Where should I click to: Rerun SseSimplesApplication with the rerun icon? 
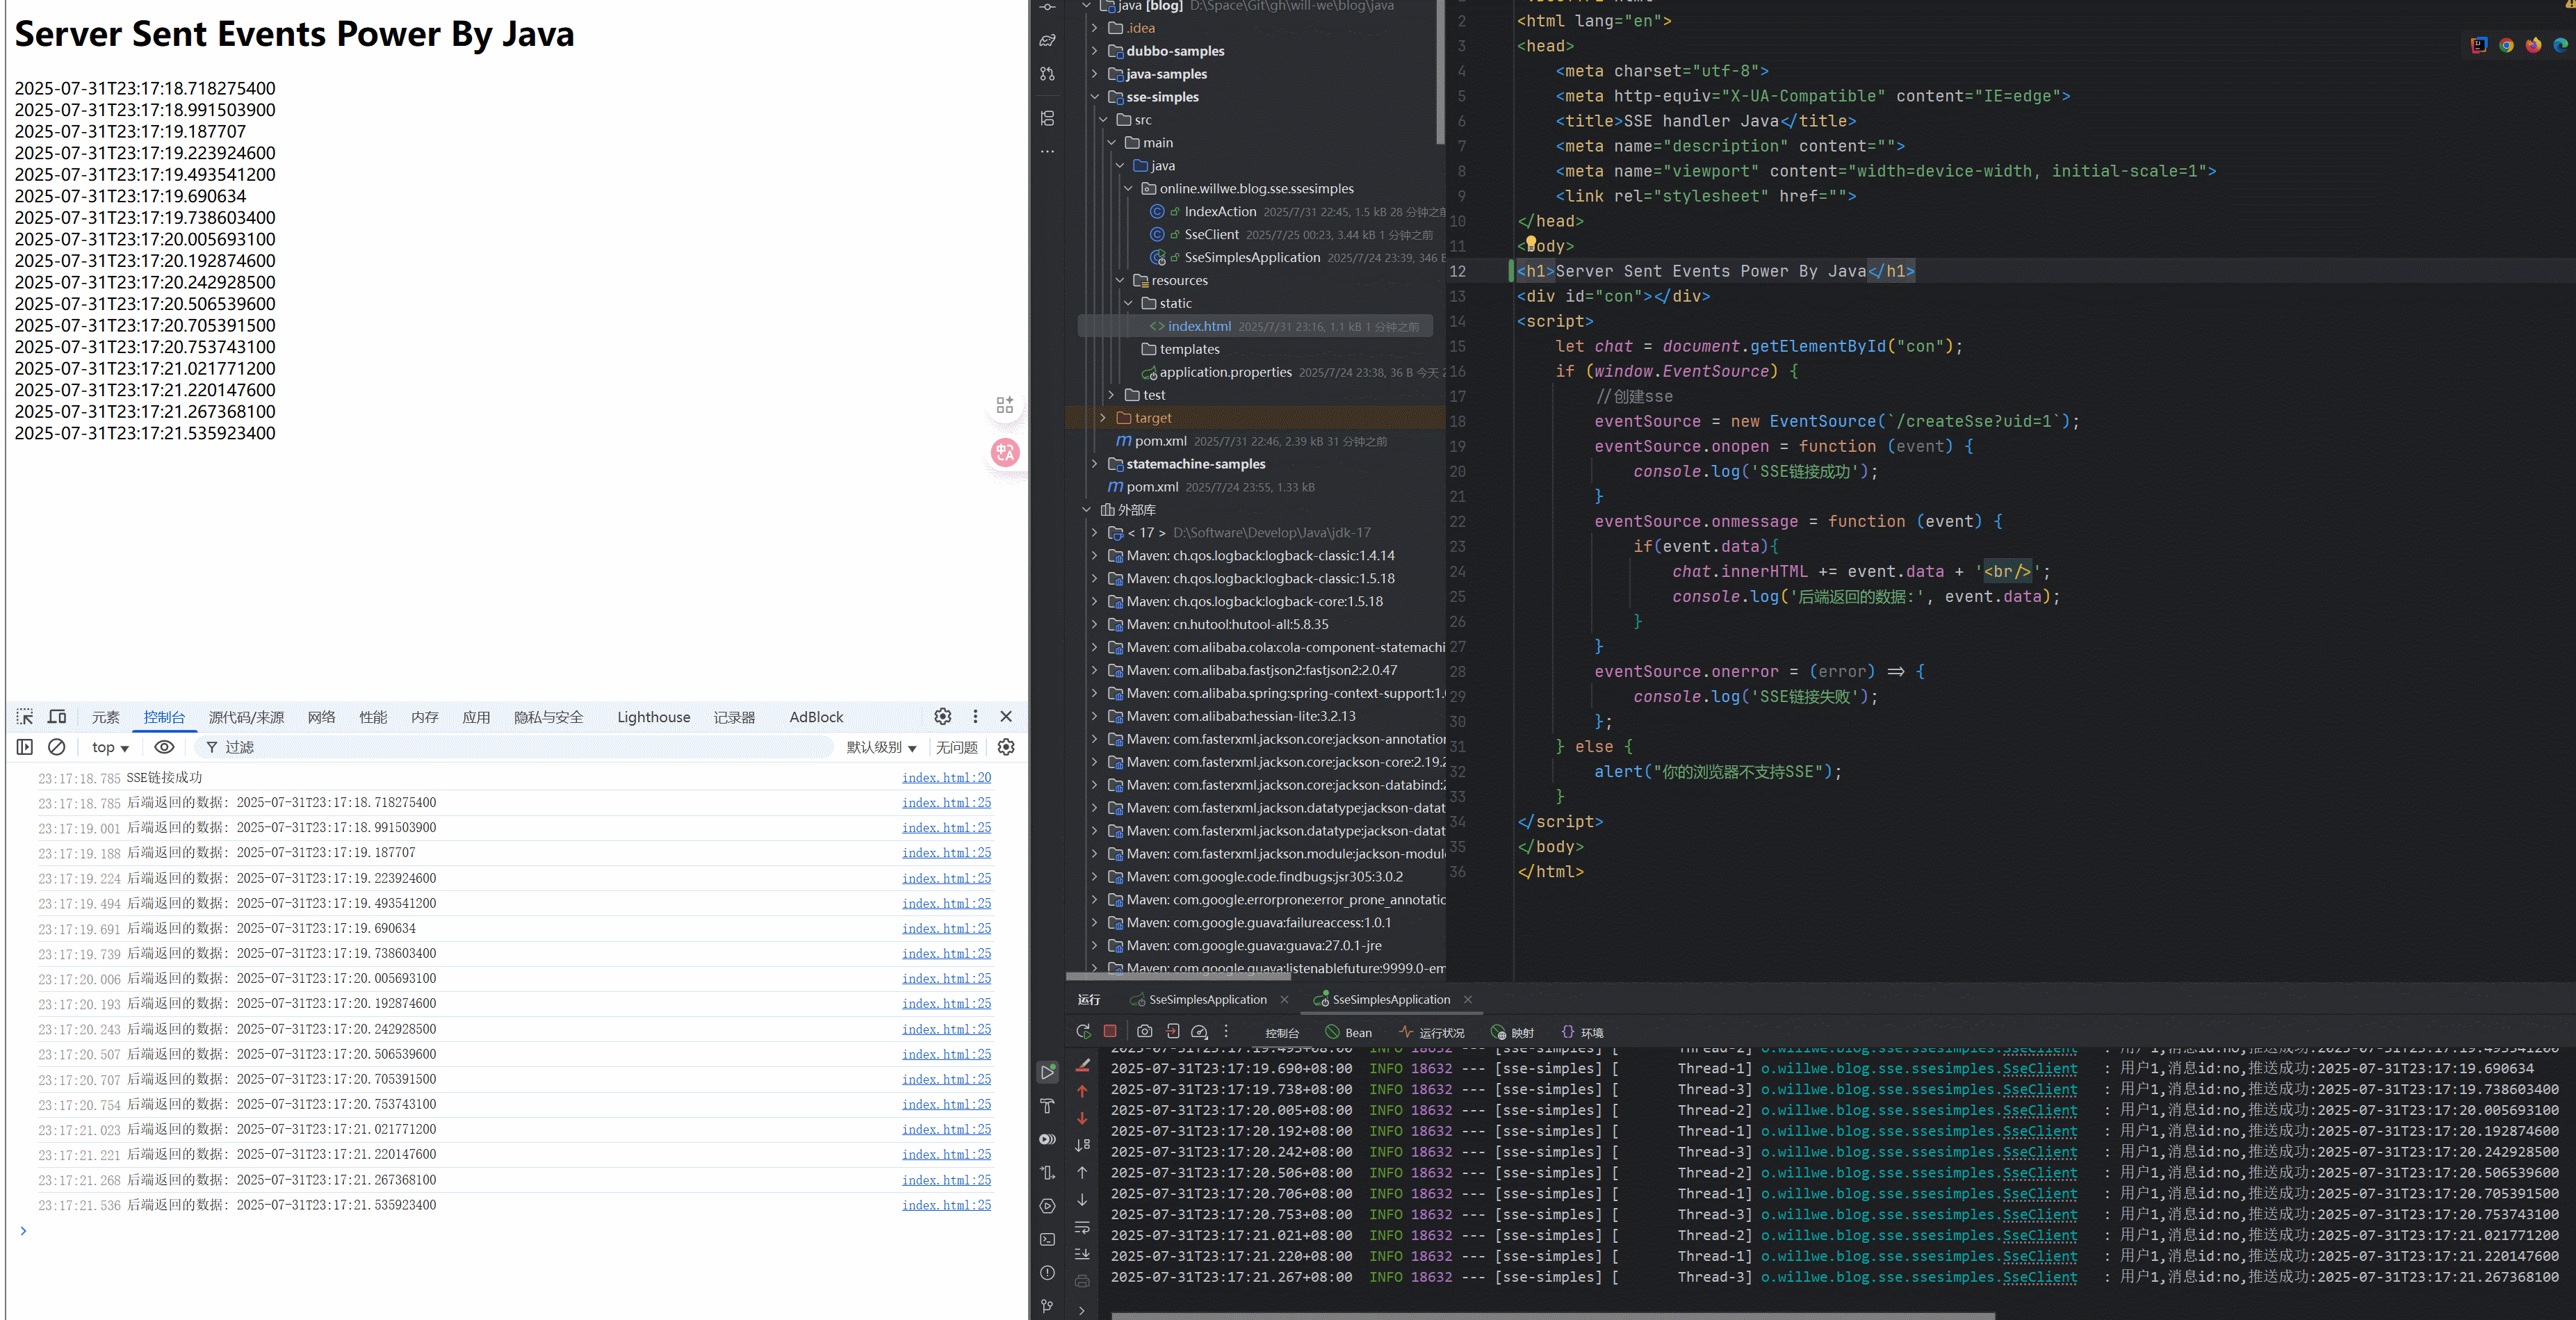click(x=1083, y=1031)
